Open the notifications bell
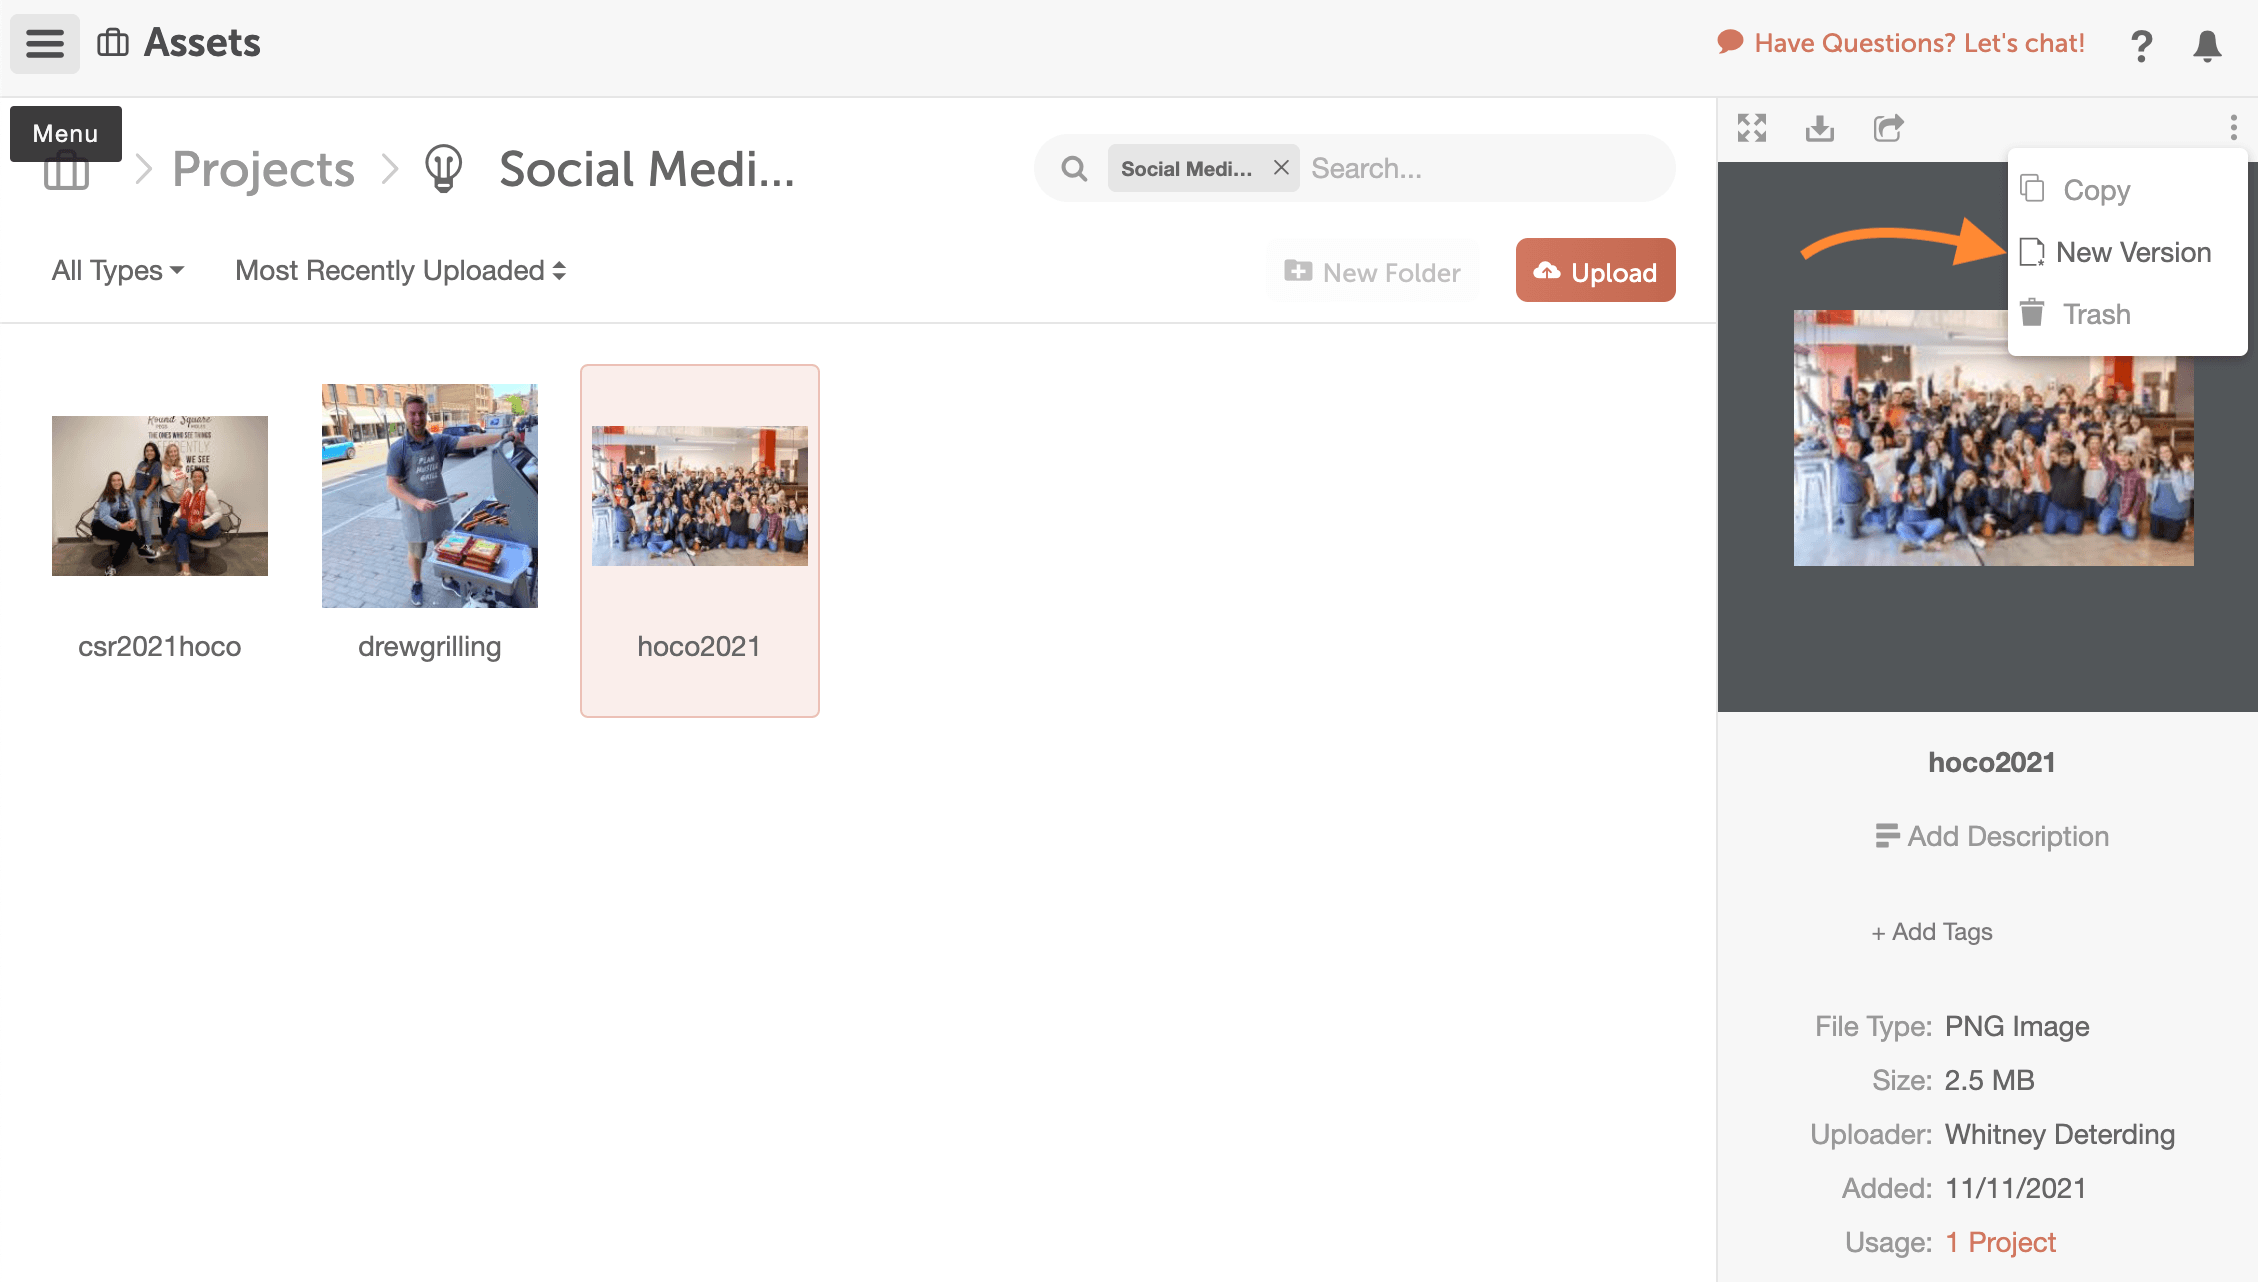 pyautogui.click(x=2207, y=45)
